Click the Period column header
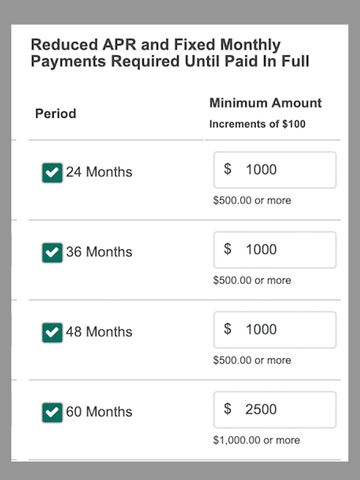Screen dimensions: 360x480 56,114
